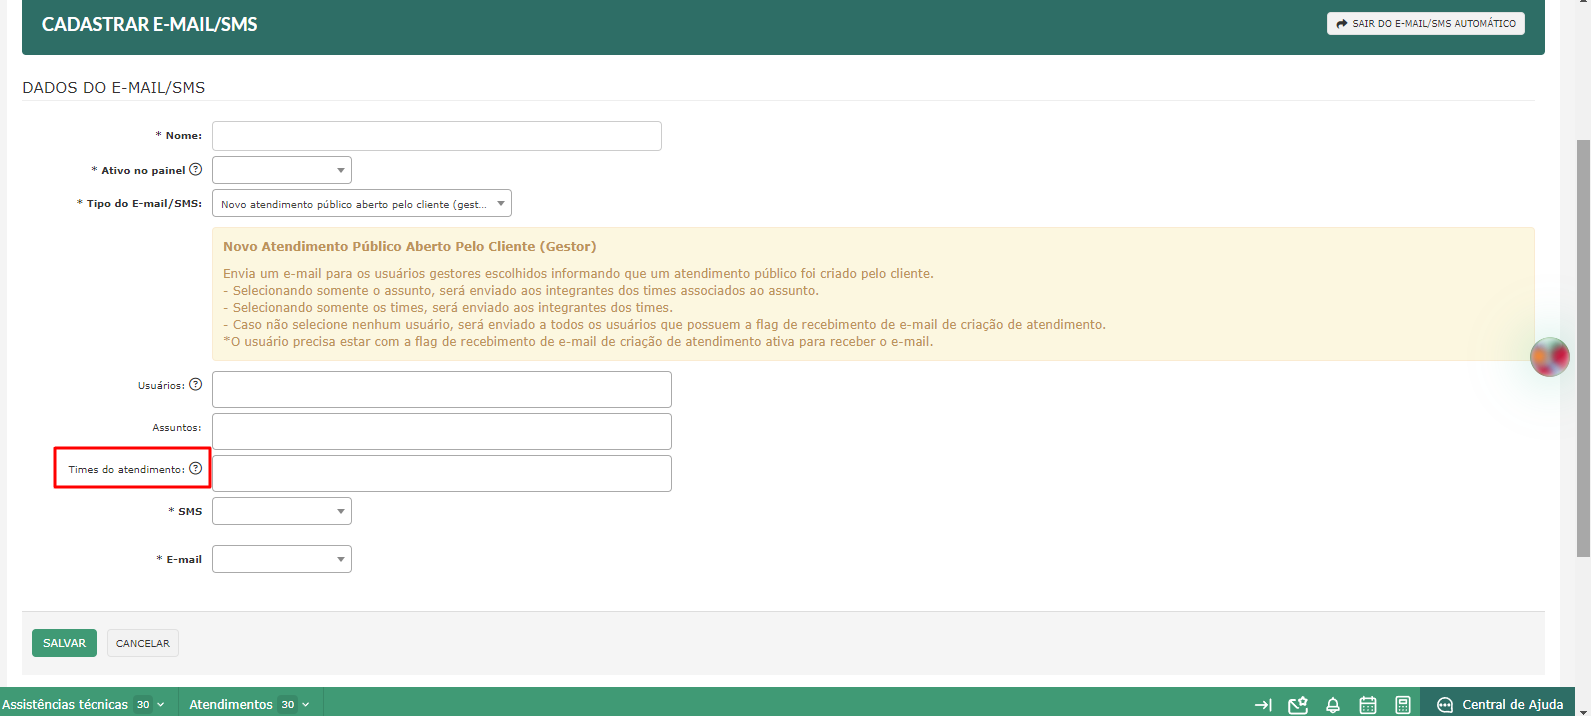Open the Ativo no painel dropdown
Image resolution: width=1591 pixels, height=716 pixels.
click(282, 170)
